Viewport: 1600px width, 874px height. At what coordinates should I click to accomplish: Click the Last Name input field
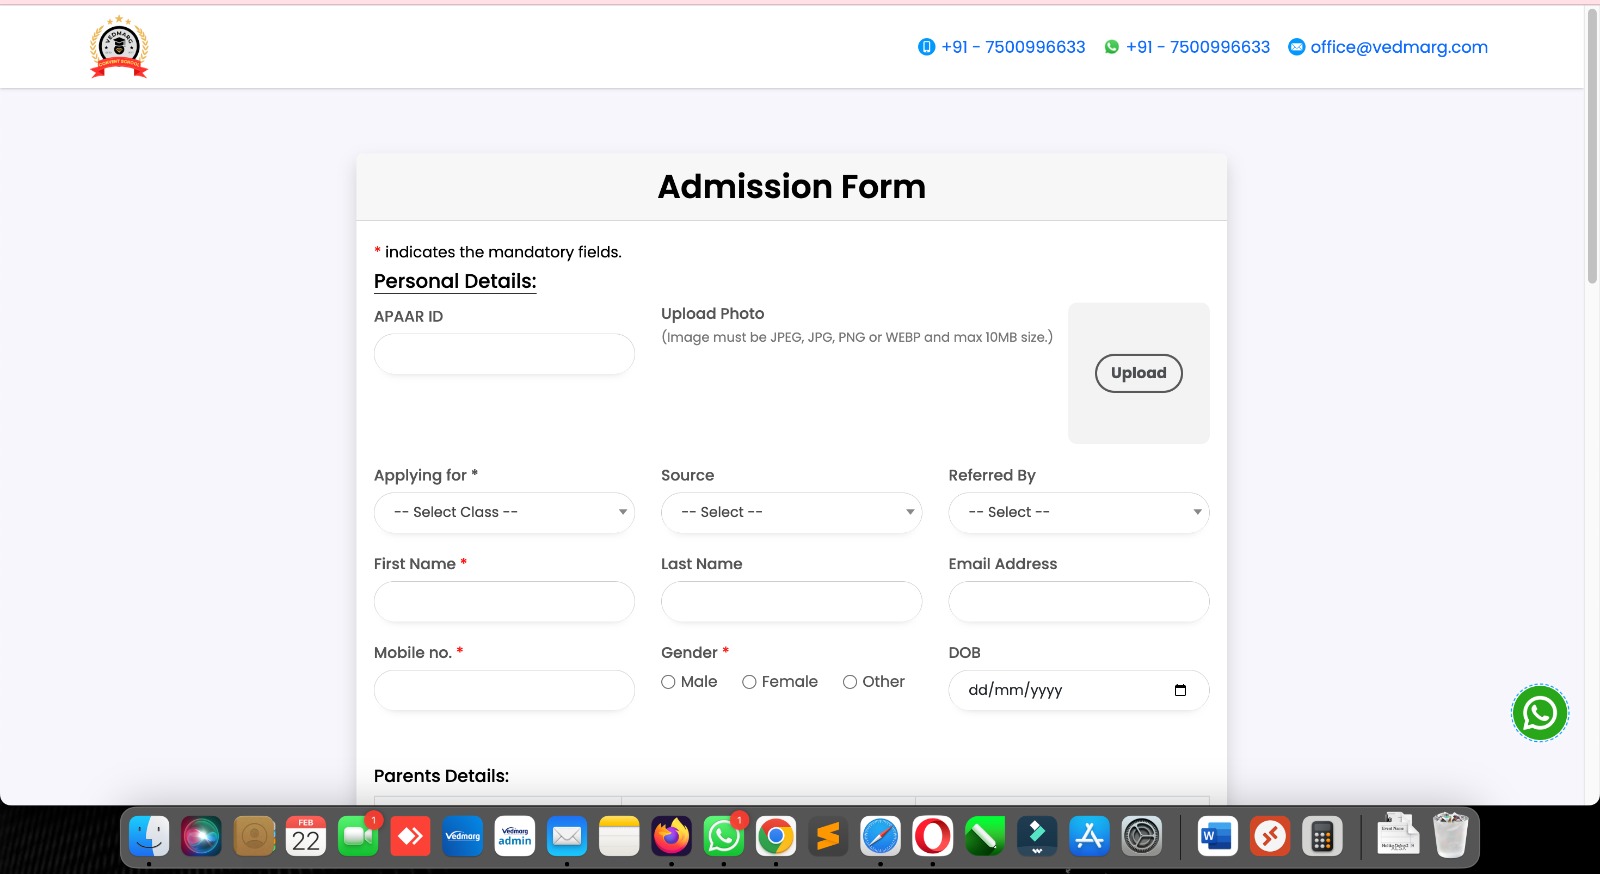[791, 602]
